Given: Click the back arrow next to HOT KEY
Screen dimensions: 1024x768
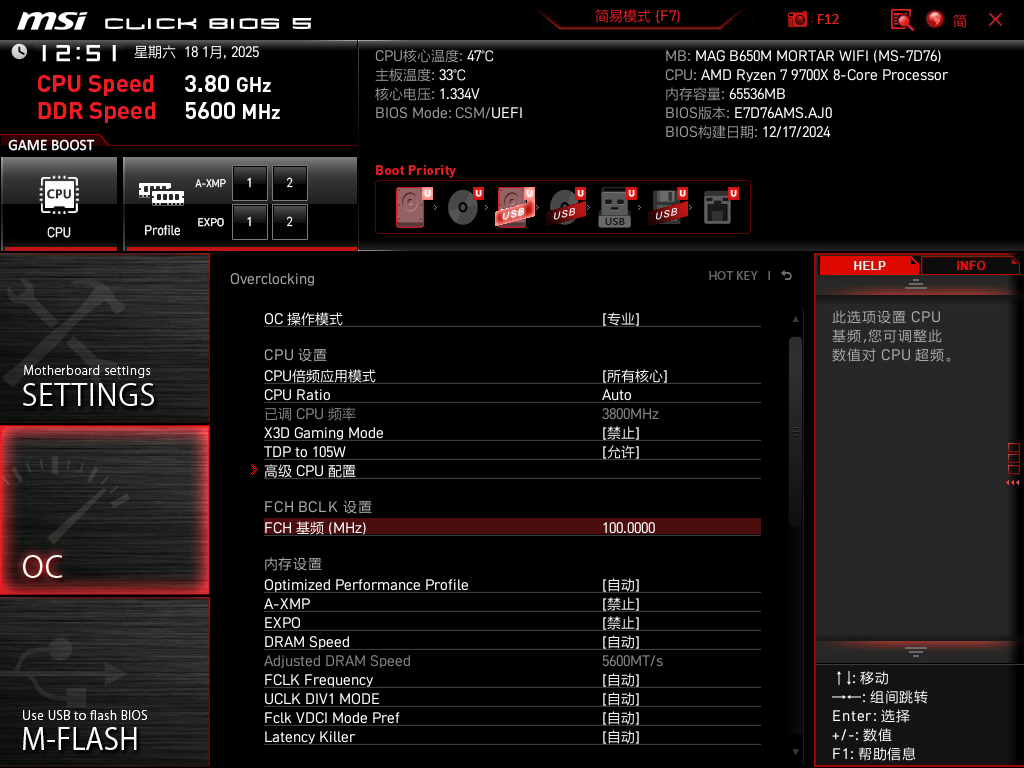Looking at the screenshot, I should (x=787, y=276).
